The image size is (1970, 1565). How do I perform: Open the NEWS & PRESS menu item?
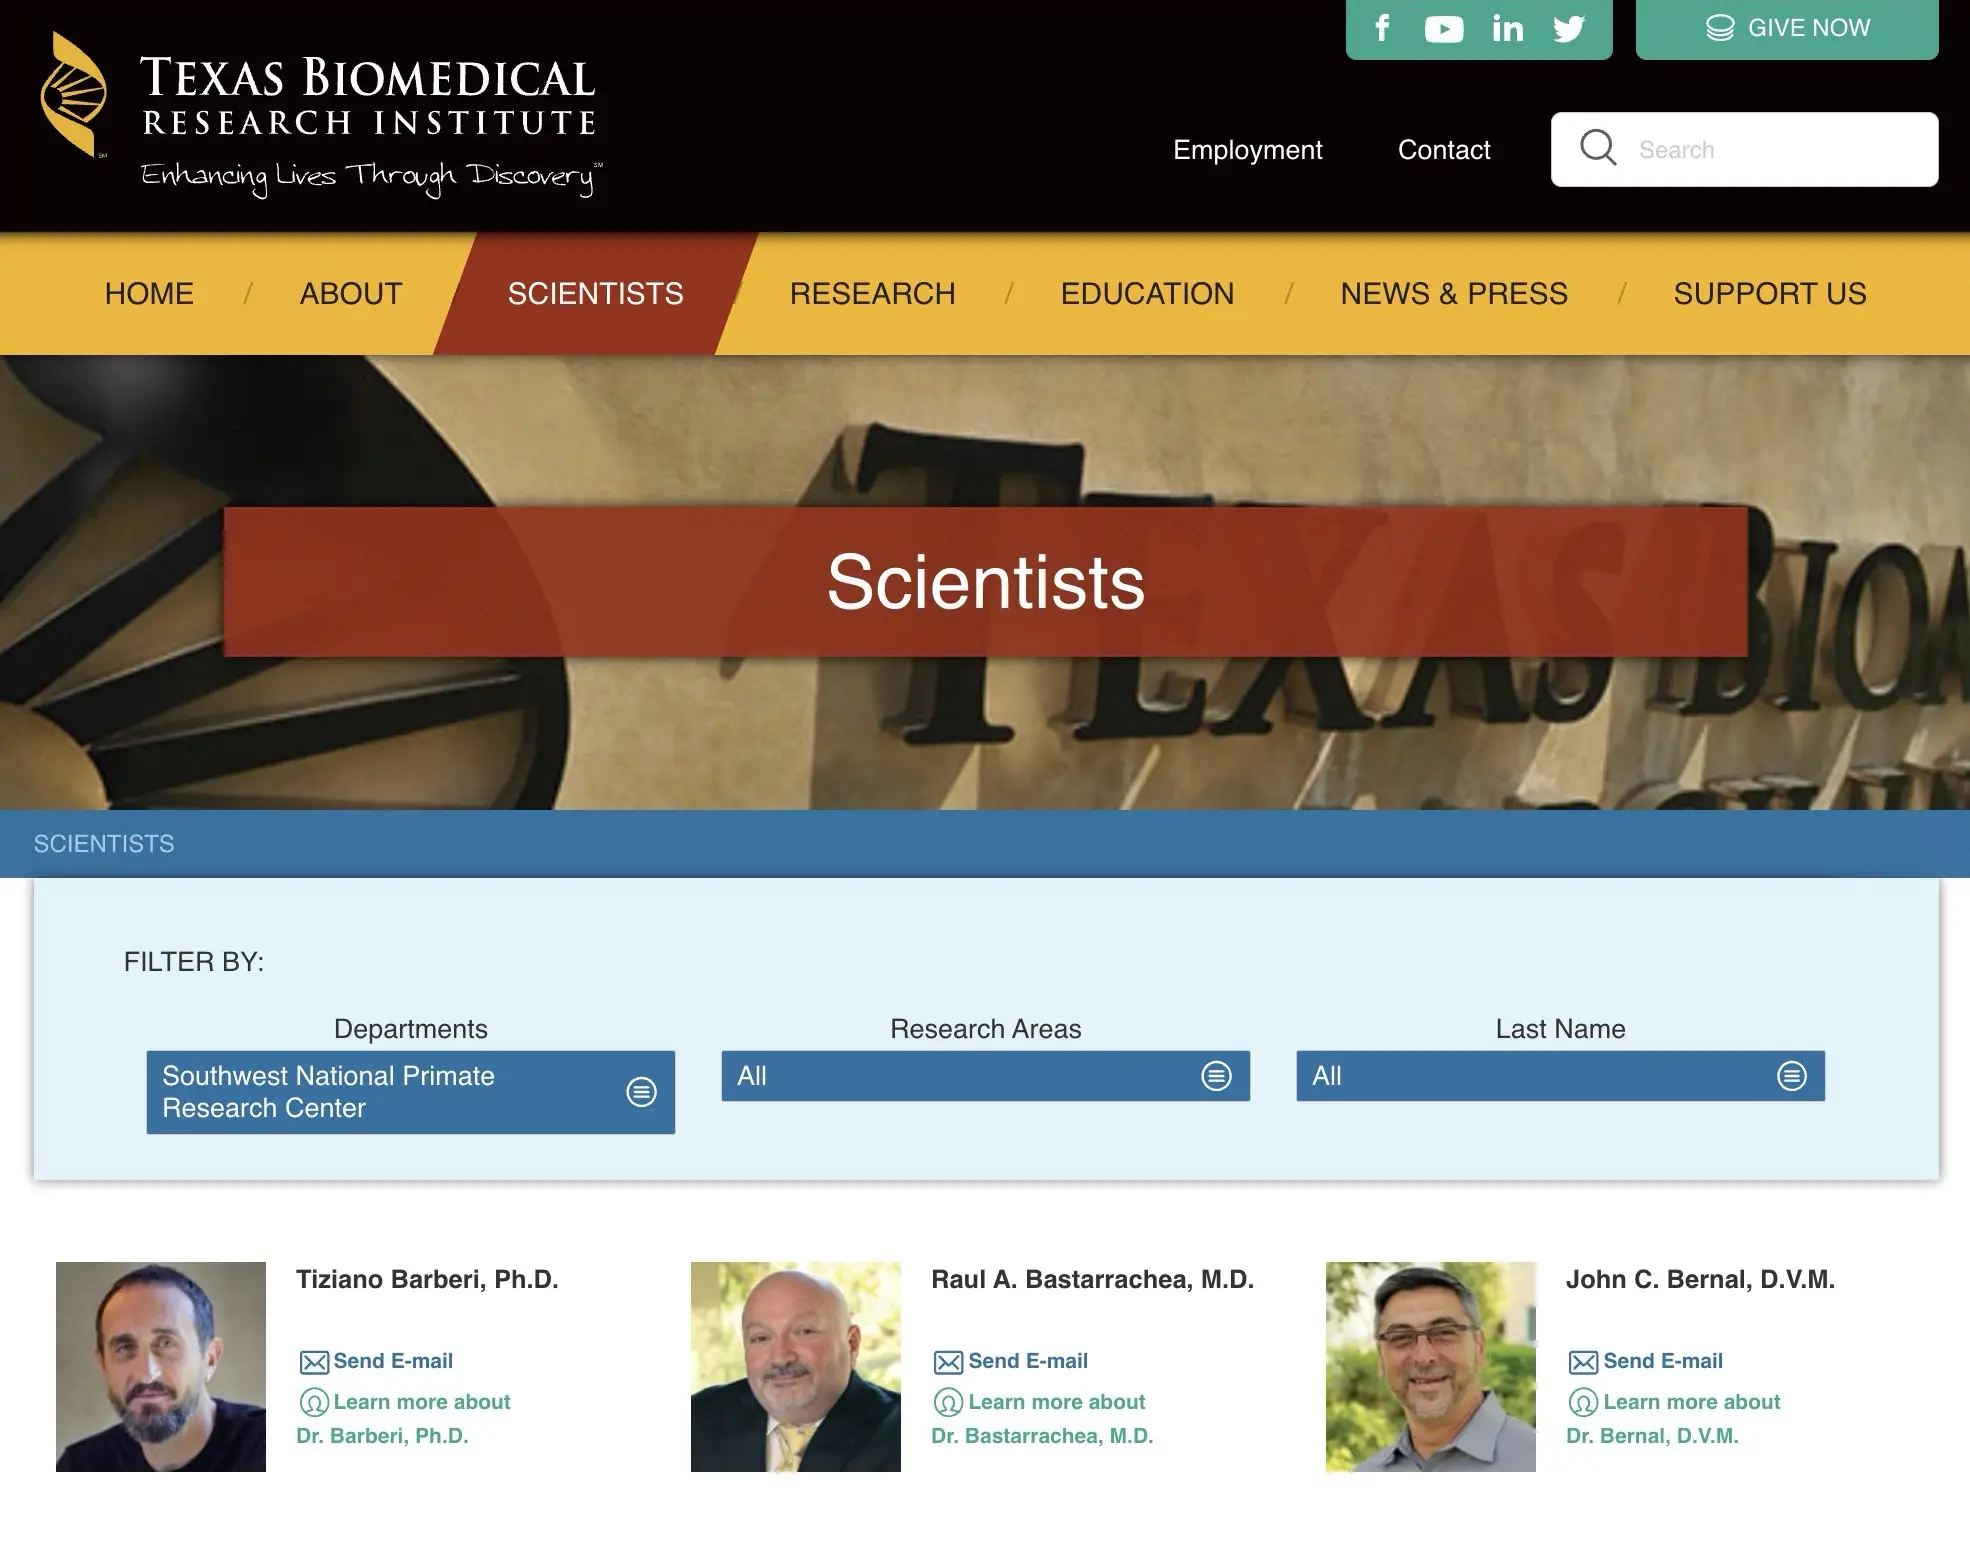point(1454,293)
